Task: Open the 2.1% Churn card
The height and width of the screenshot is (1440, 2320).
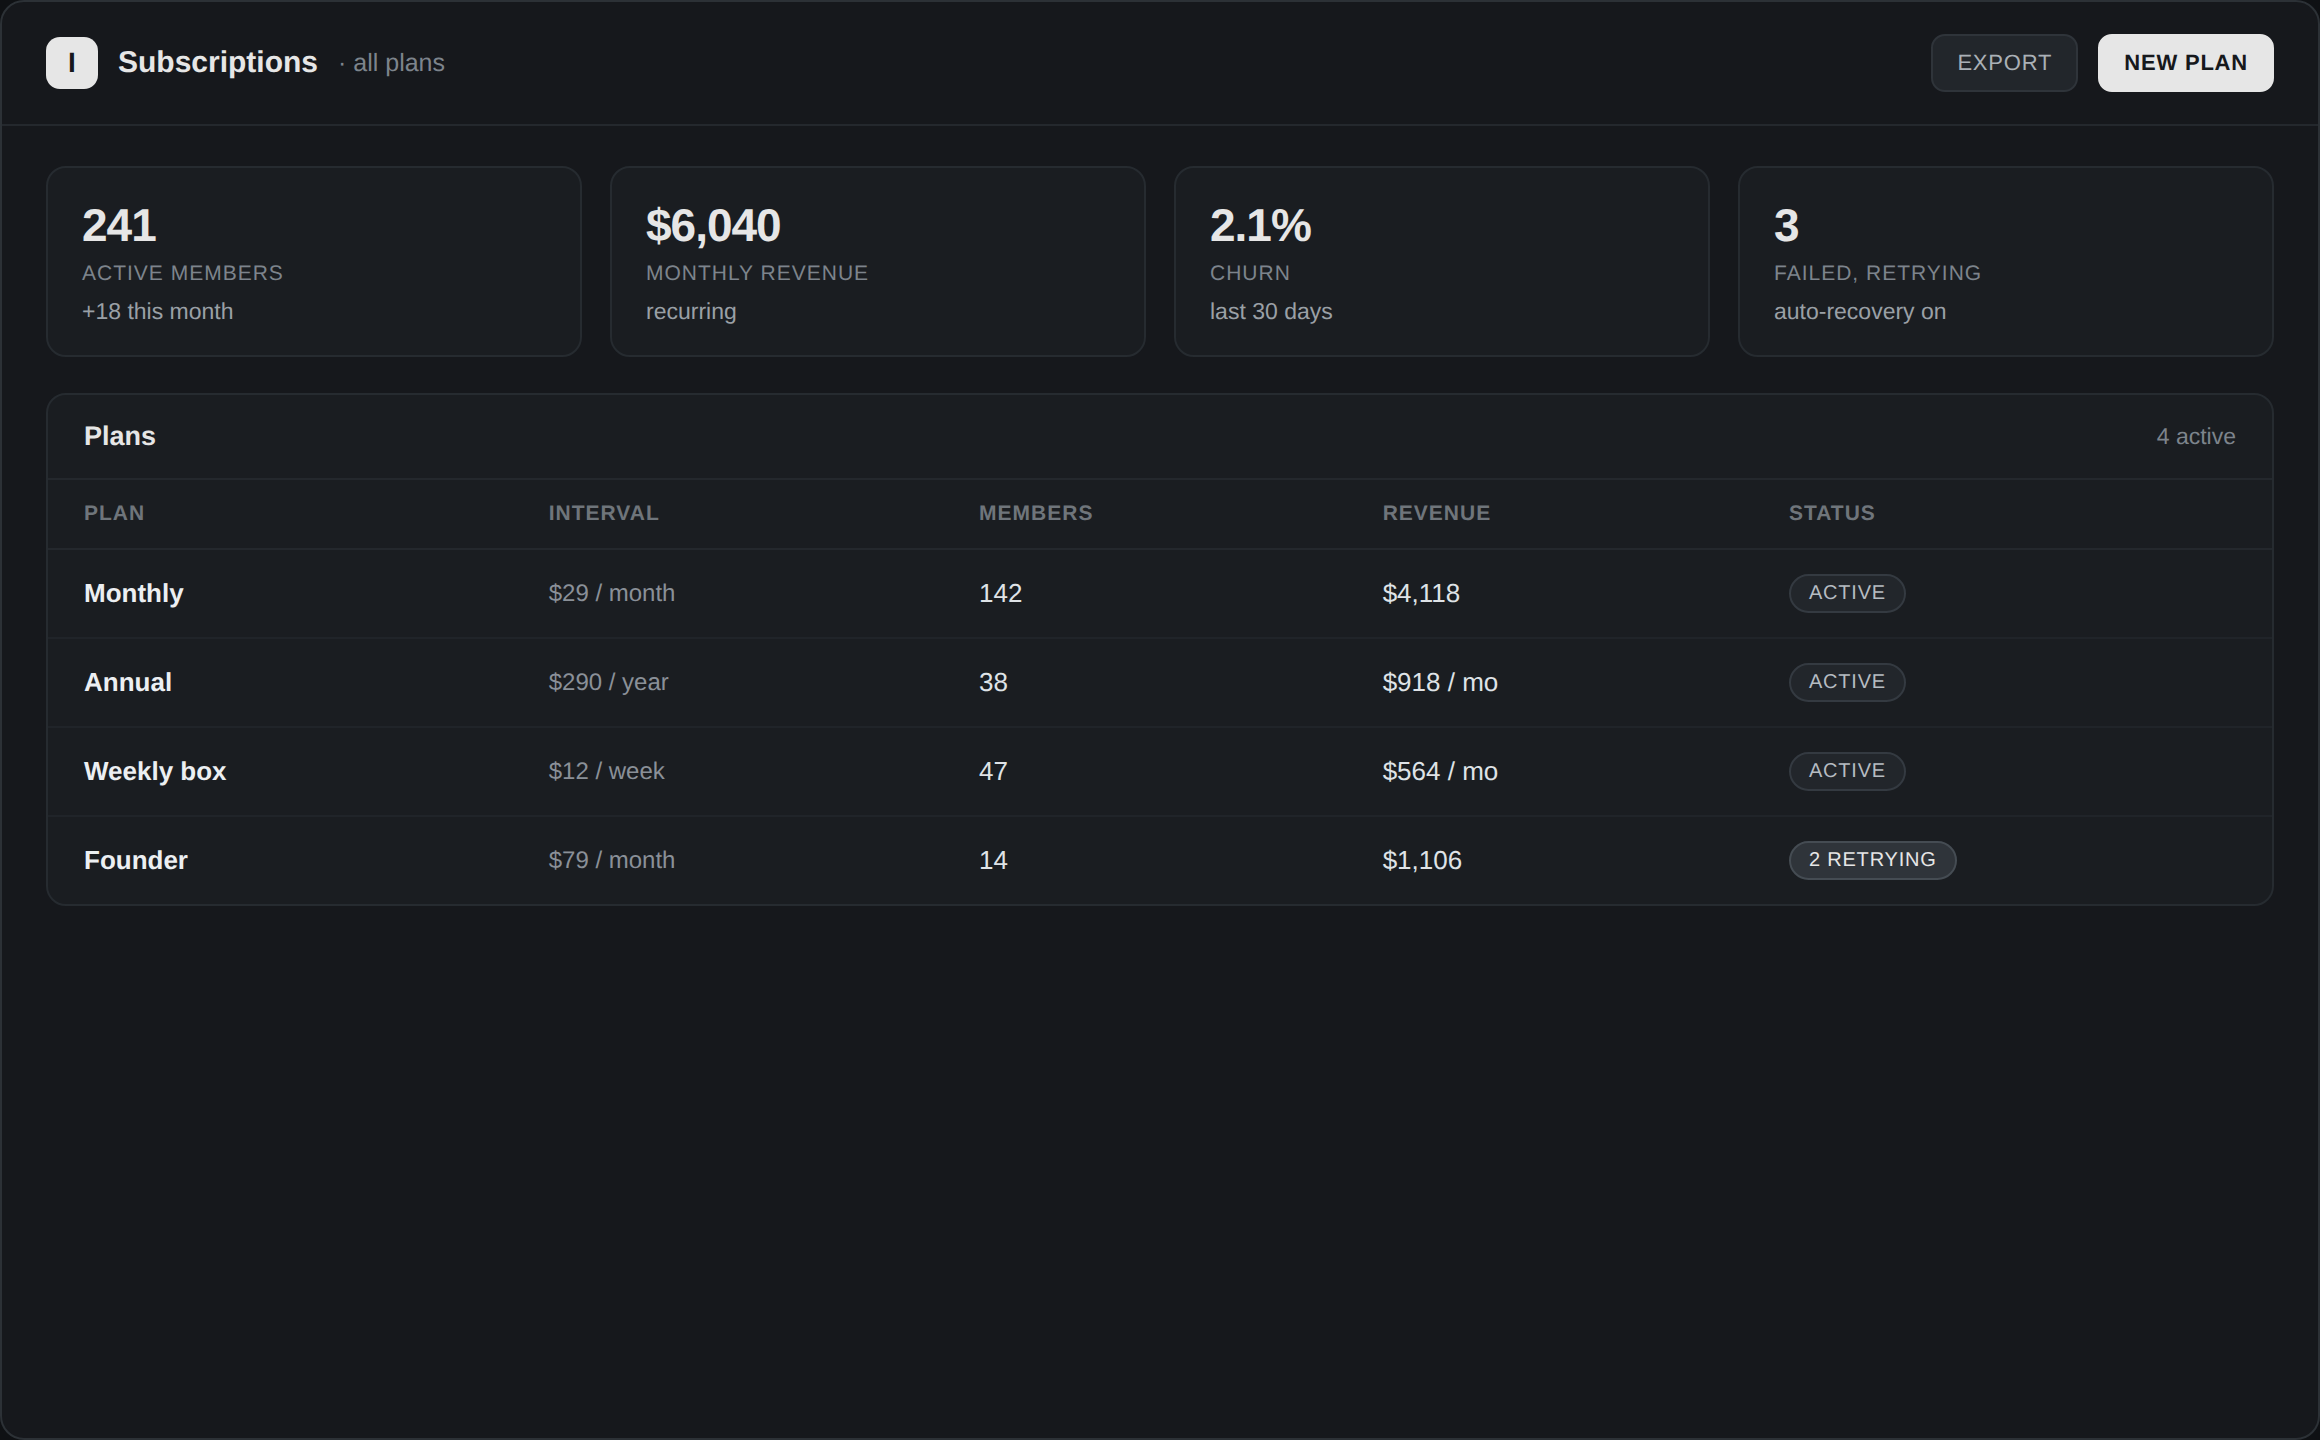Action: pos(1442,261)
